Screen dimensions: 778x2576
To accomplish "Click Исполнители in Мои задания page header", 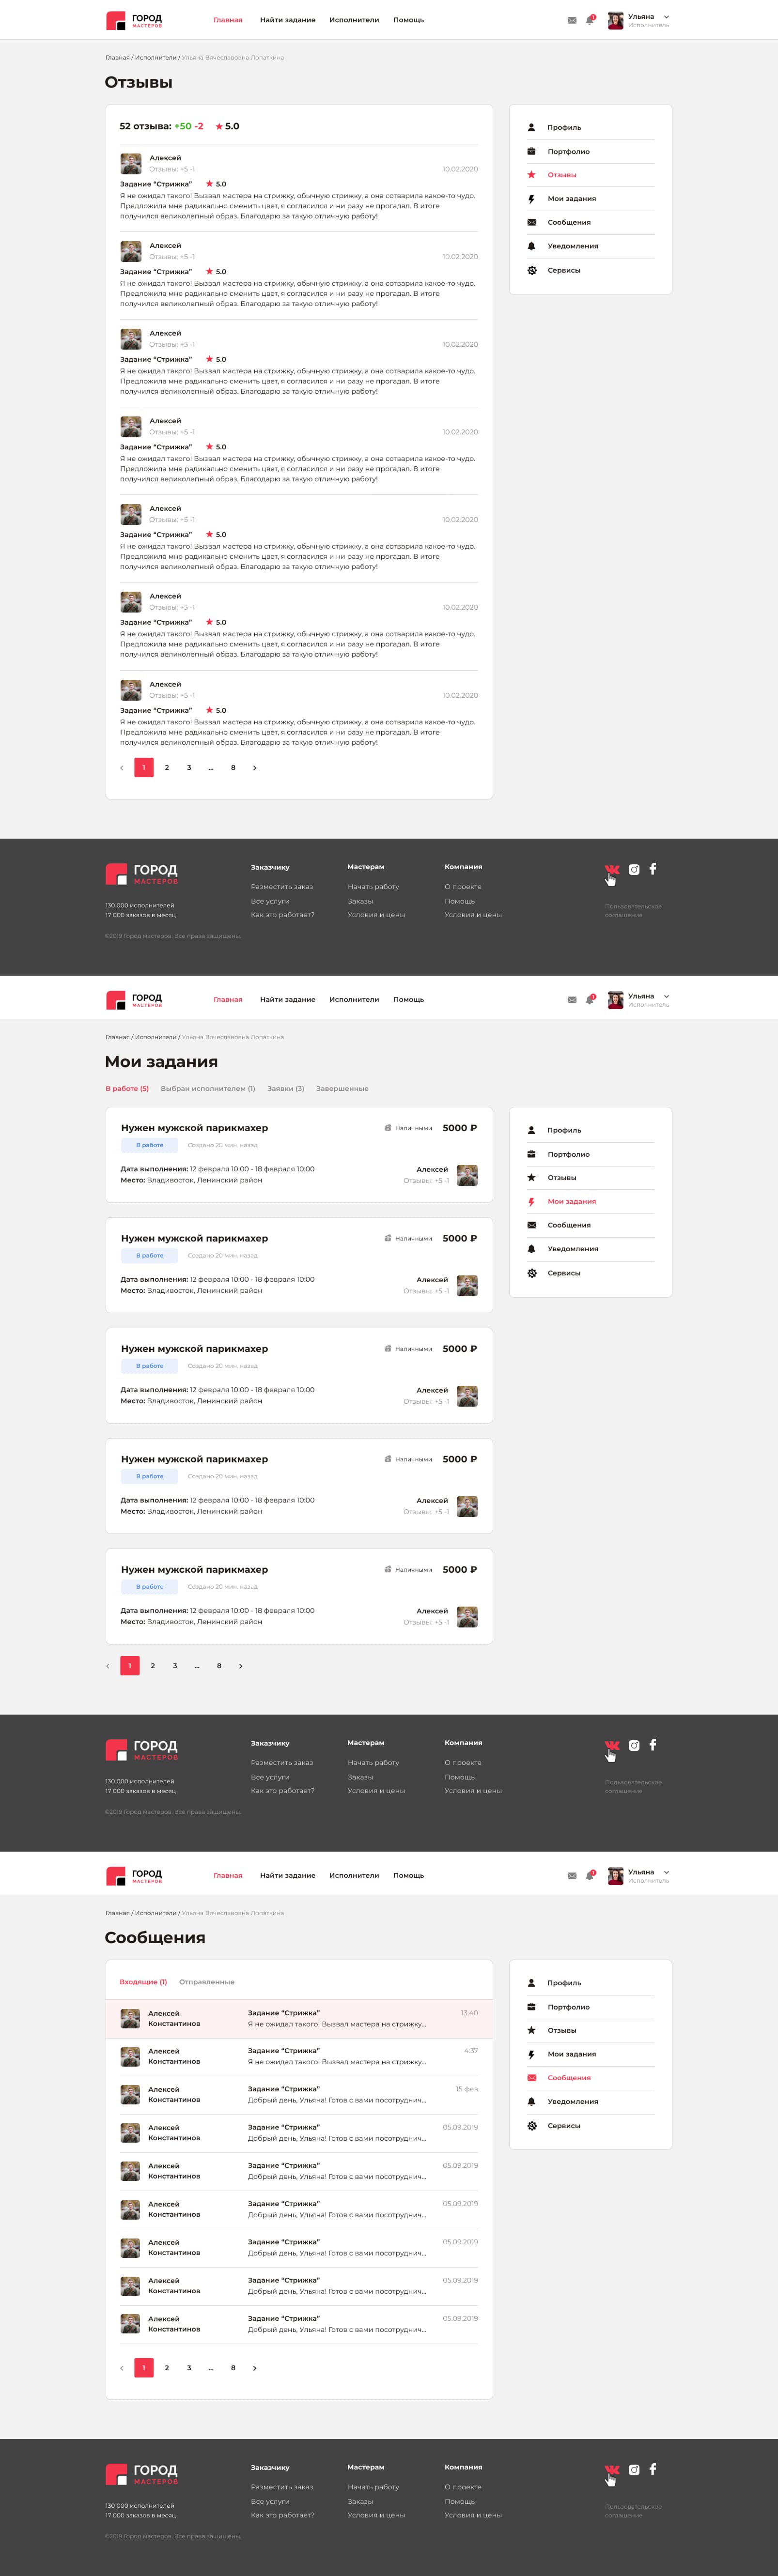I will click(x=354, y=999).
